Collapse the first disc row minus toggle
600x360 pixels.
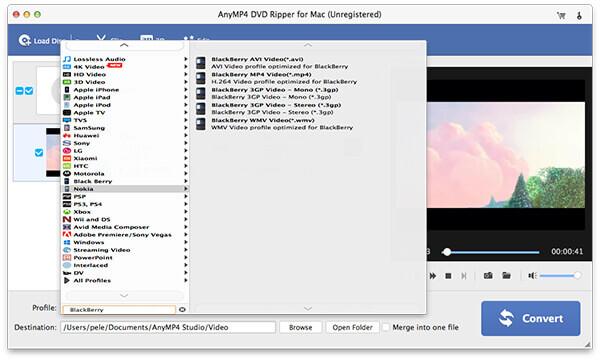[19, 91]
